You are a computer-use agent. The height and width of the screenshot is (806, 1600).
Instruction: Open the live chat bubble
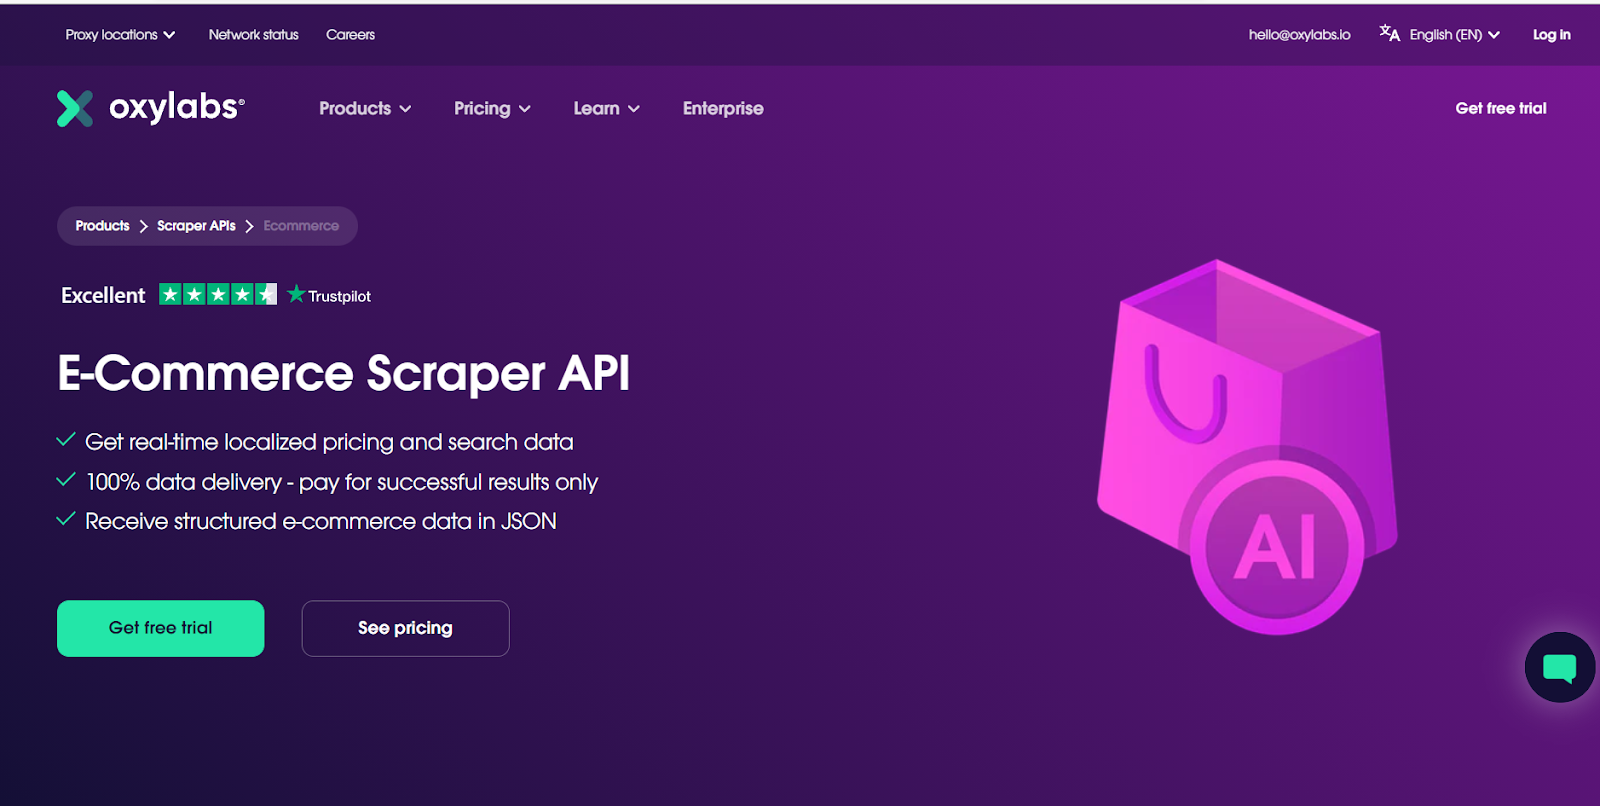[1560, 667]
